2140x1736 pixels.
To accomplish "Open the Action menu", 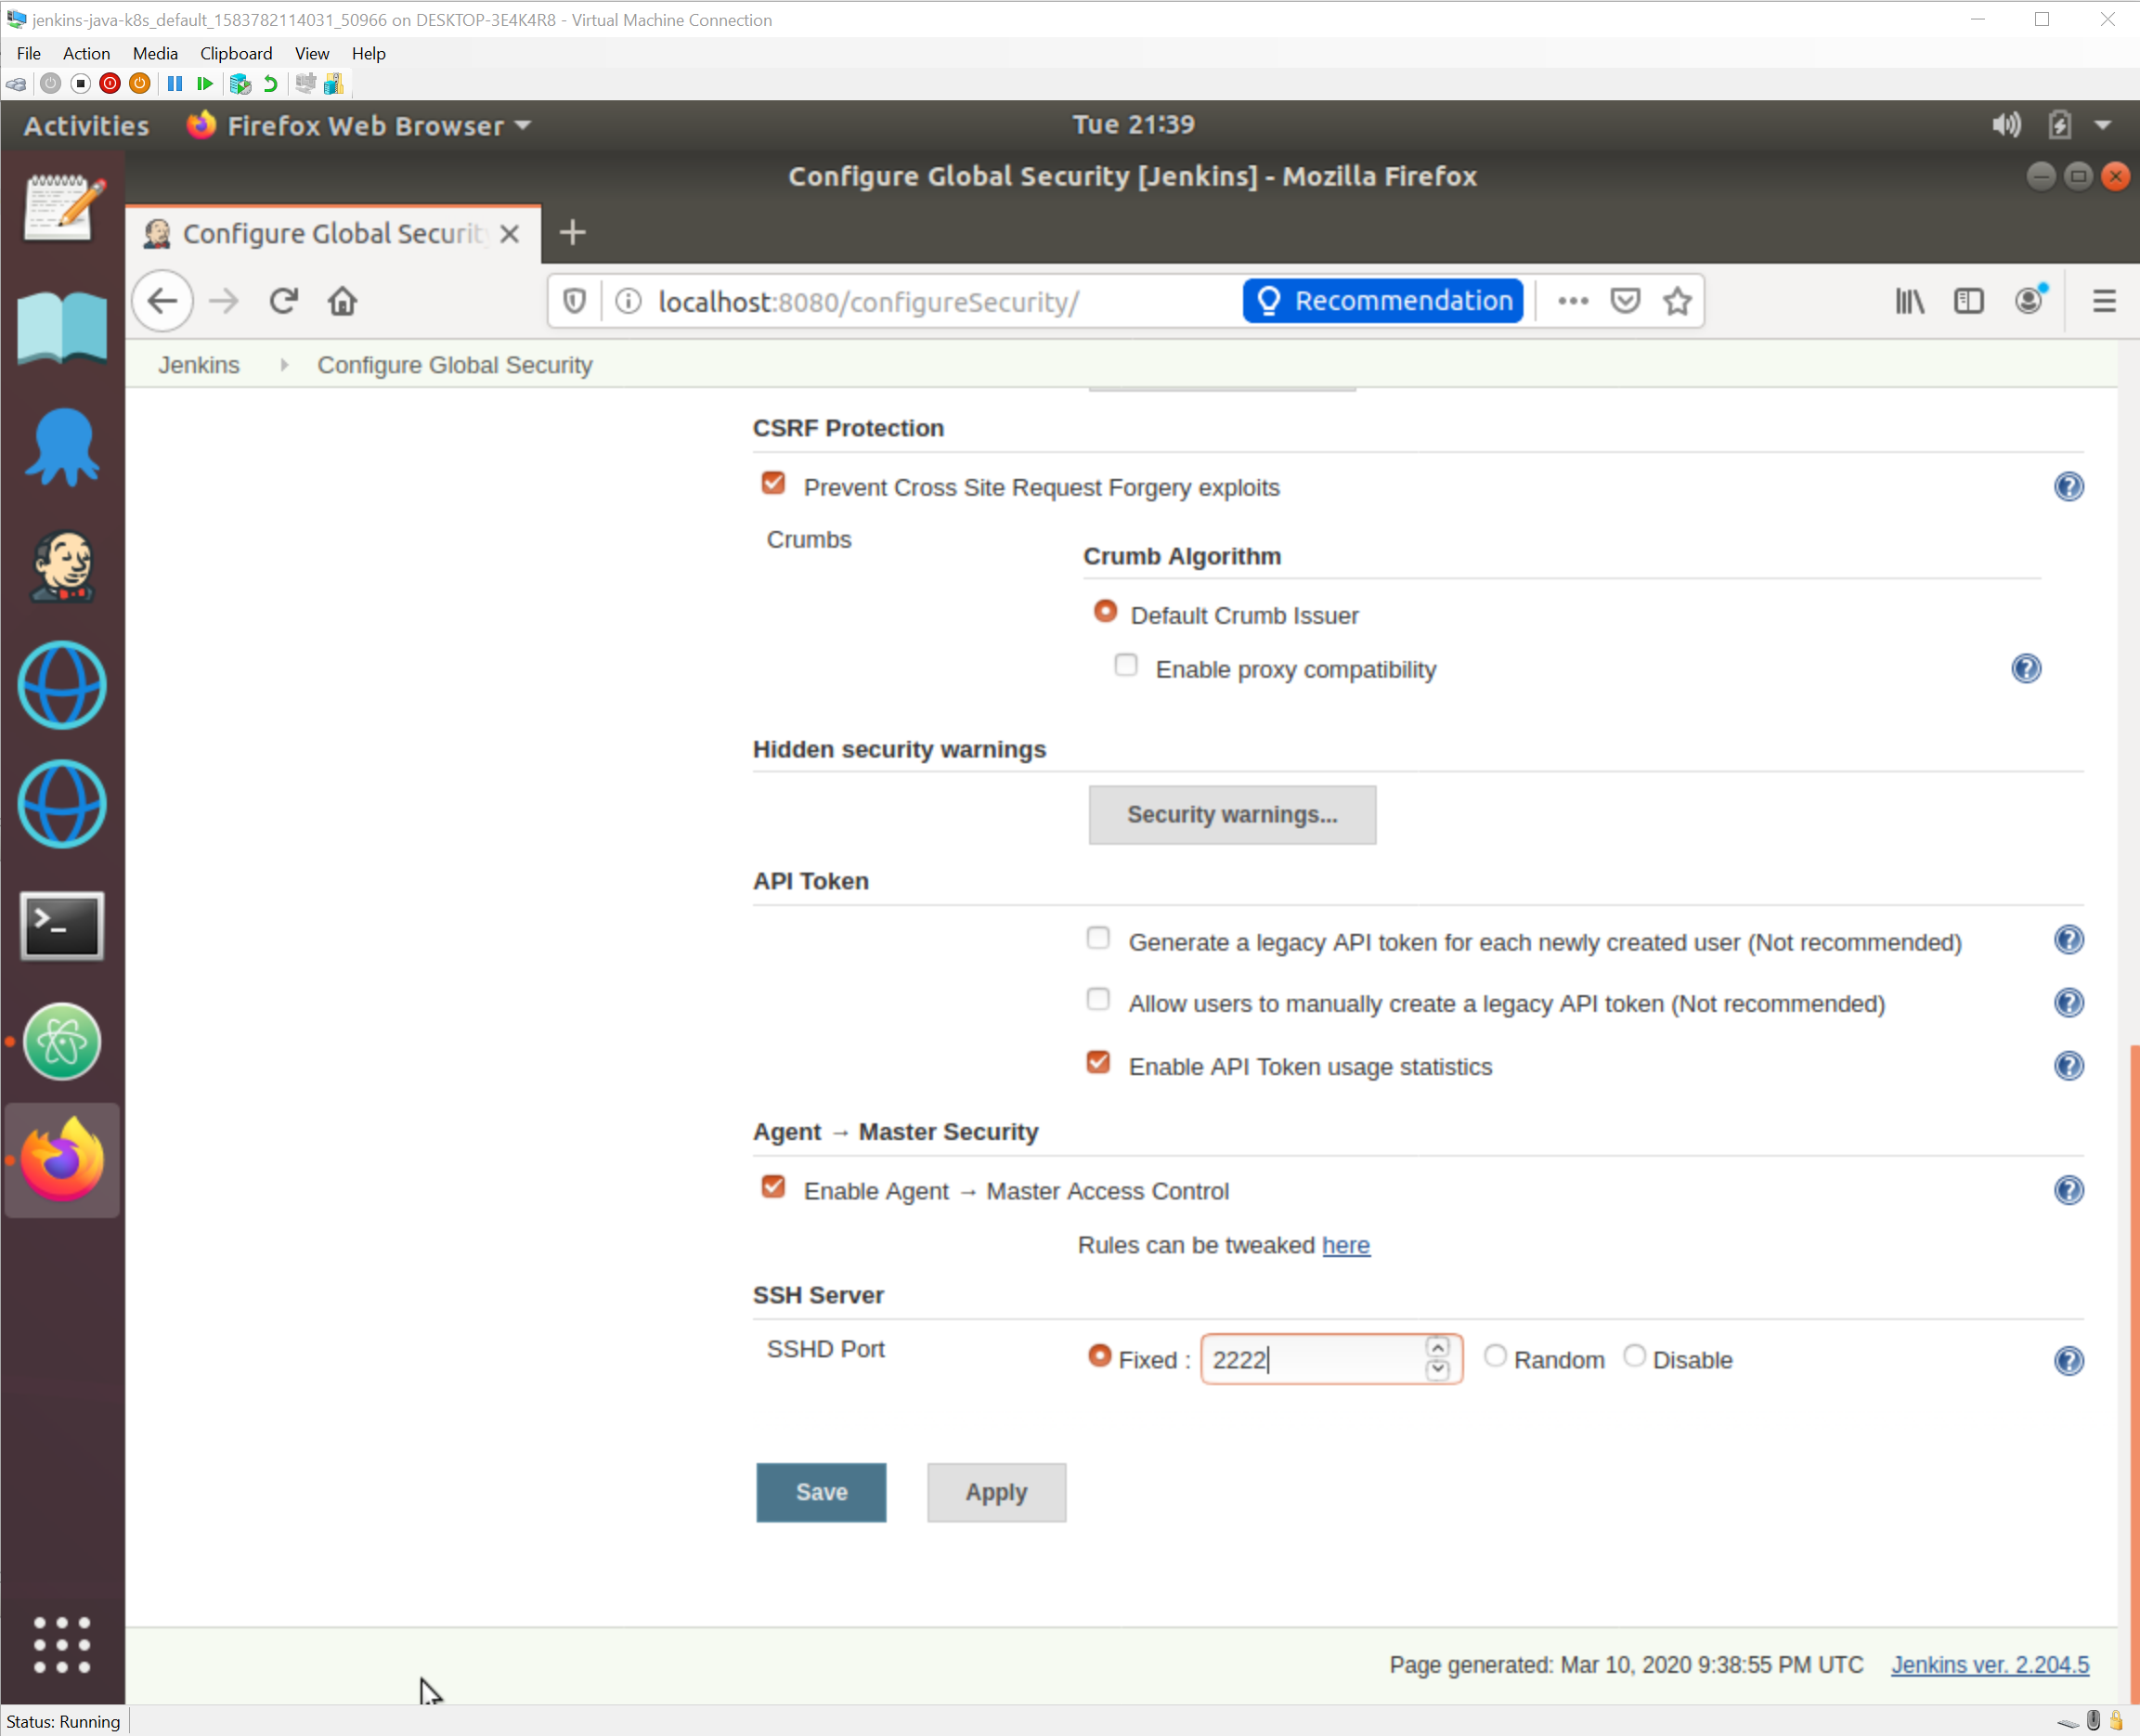I will click(86, 53).
